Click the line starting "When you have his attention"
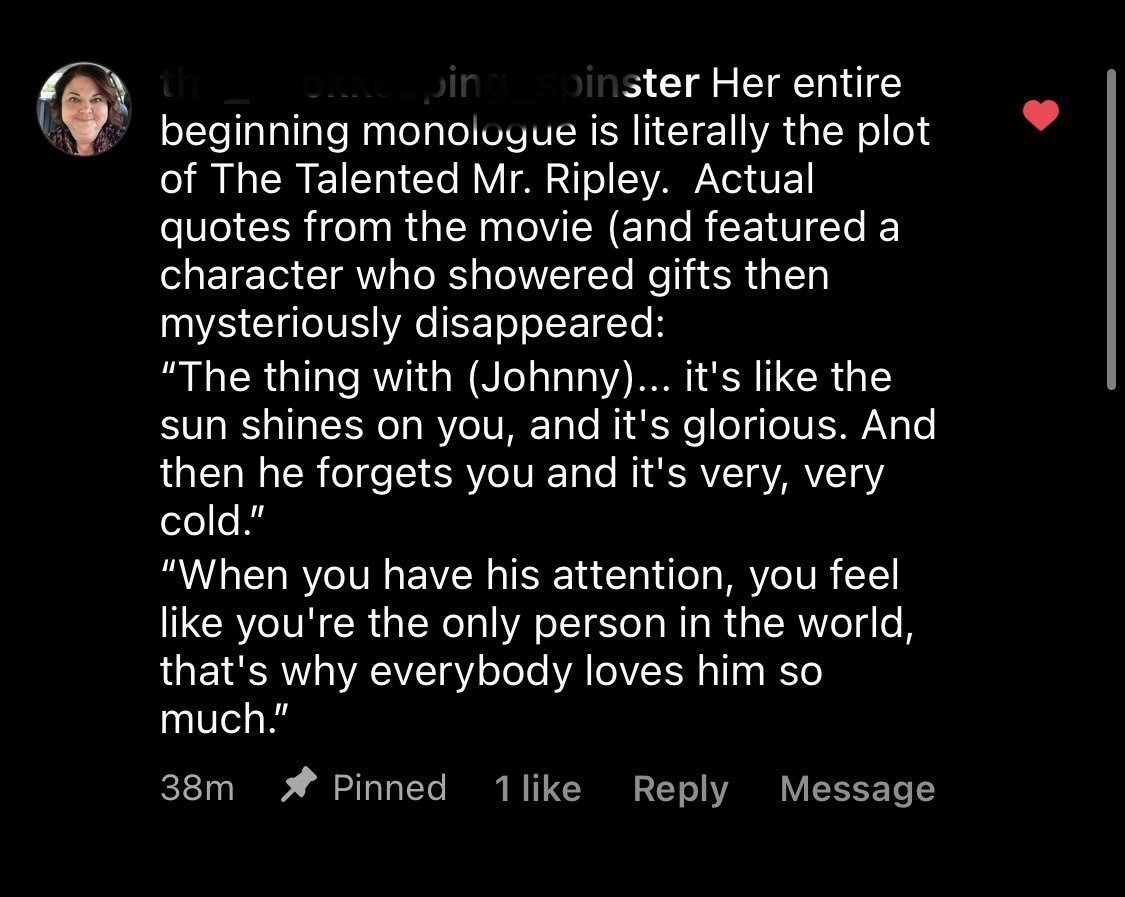 pos(530,575)
